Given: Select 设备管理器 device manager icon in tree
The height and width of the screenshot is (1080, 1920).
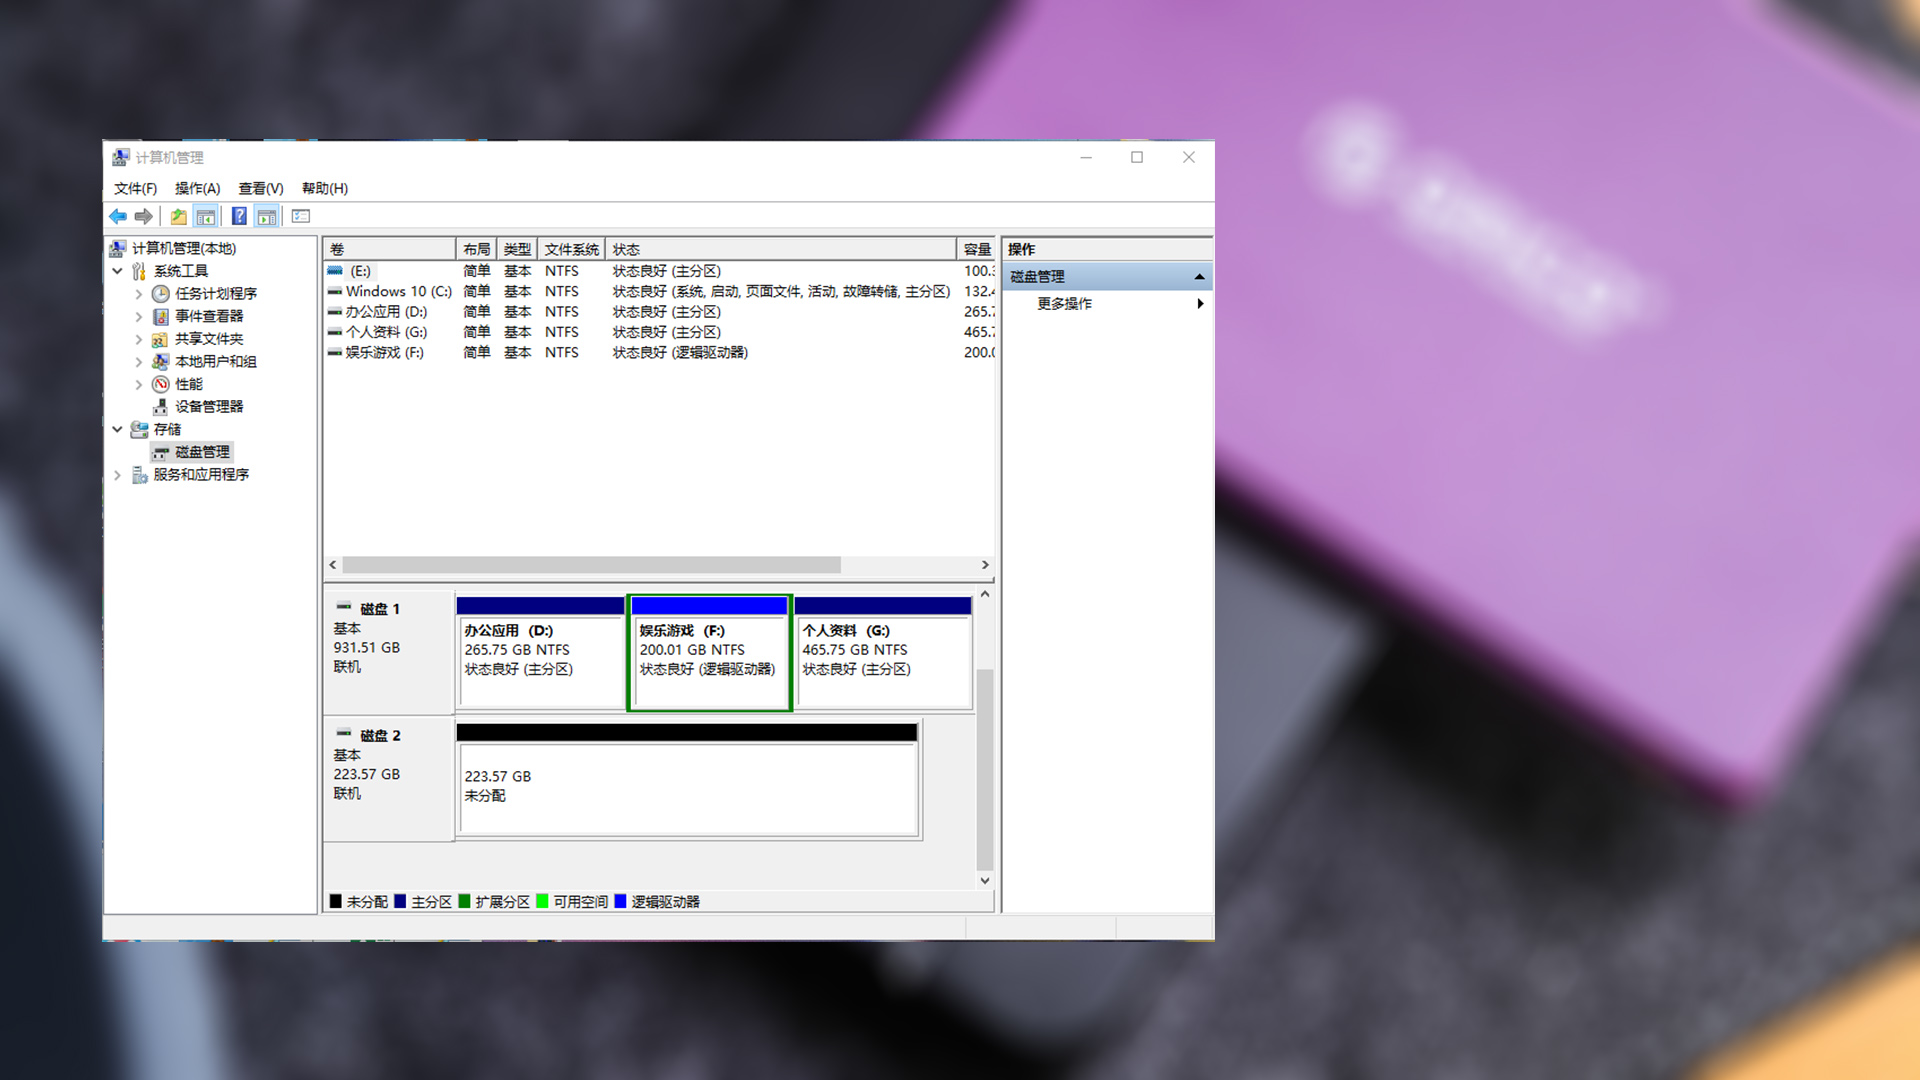Looking at the screenshot, I should (x=160, y=407).
